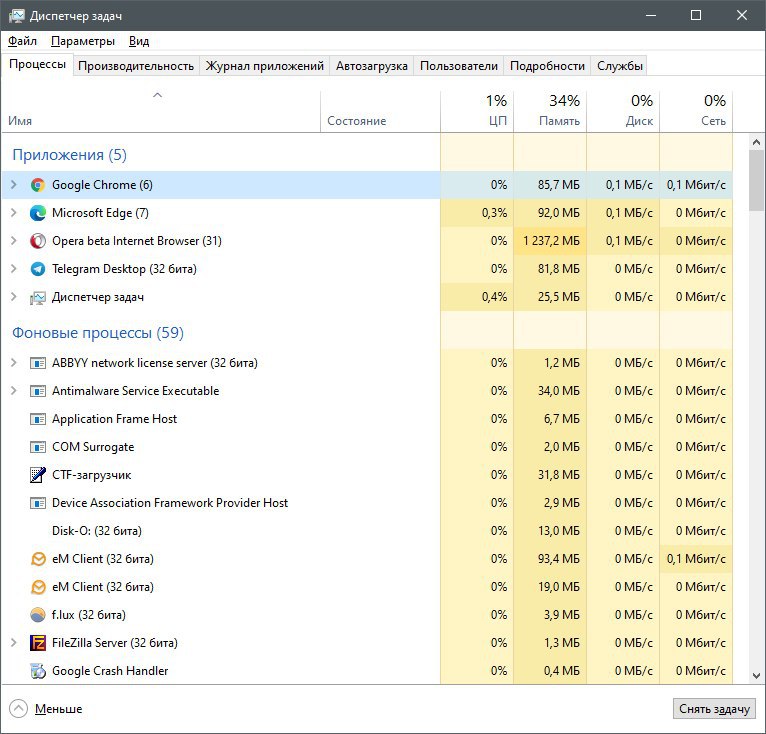The height and width of the screenshot is (734, 766).
Task: Sort by the ЦП column header
Action: pos(477,111)
